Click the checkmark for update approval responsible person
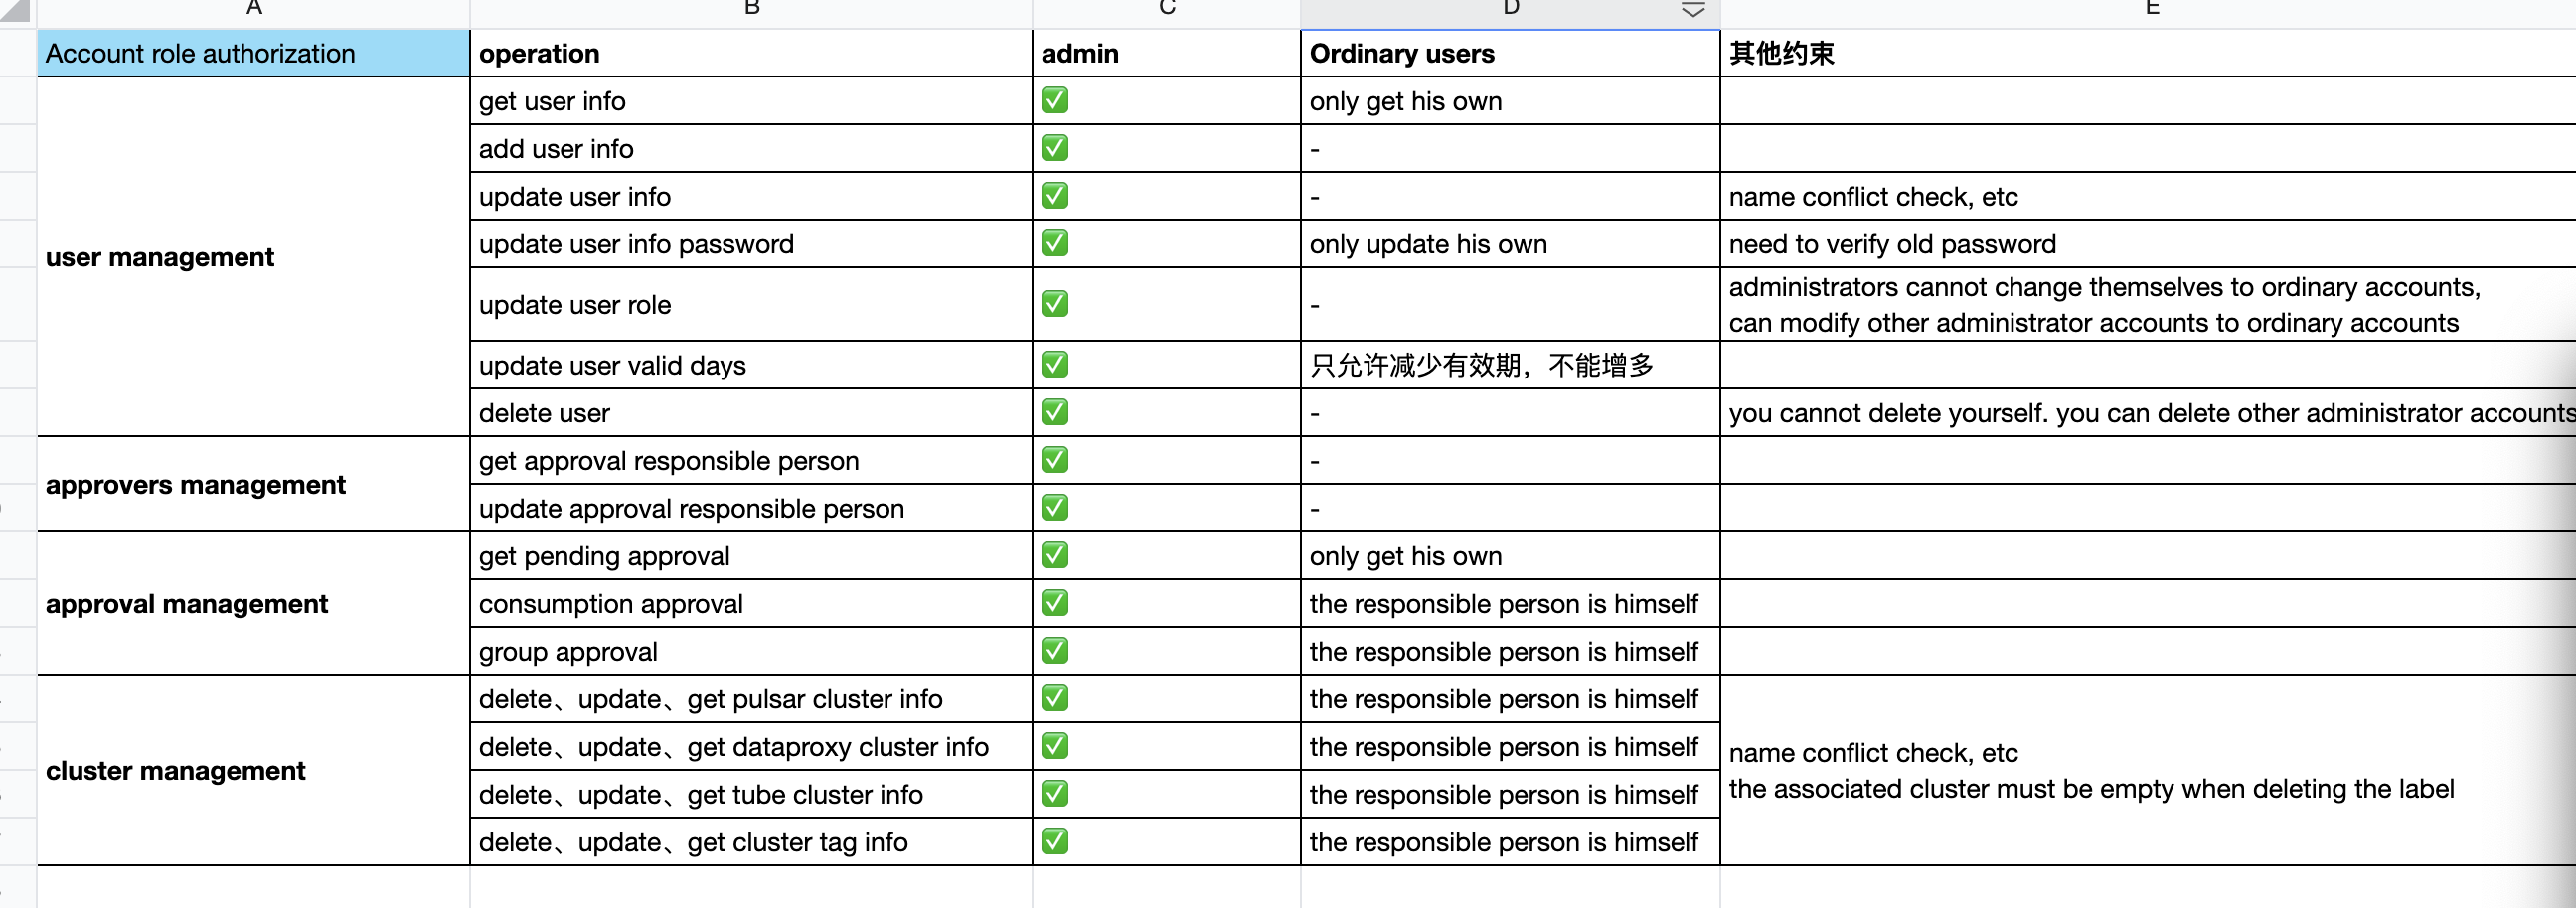 click(x=1054, y=508)
